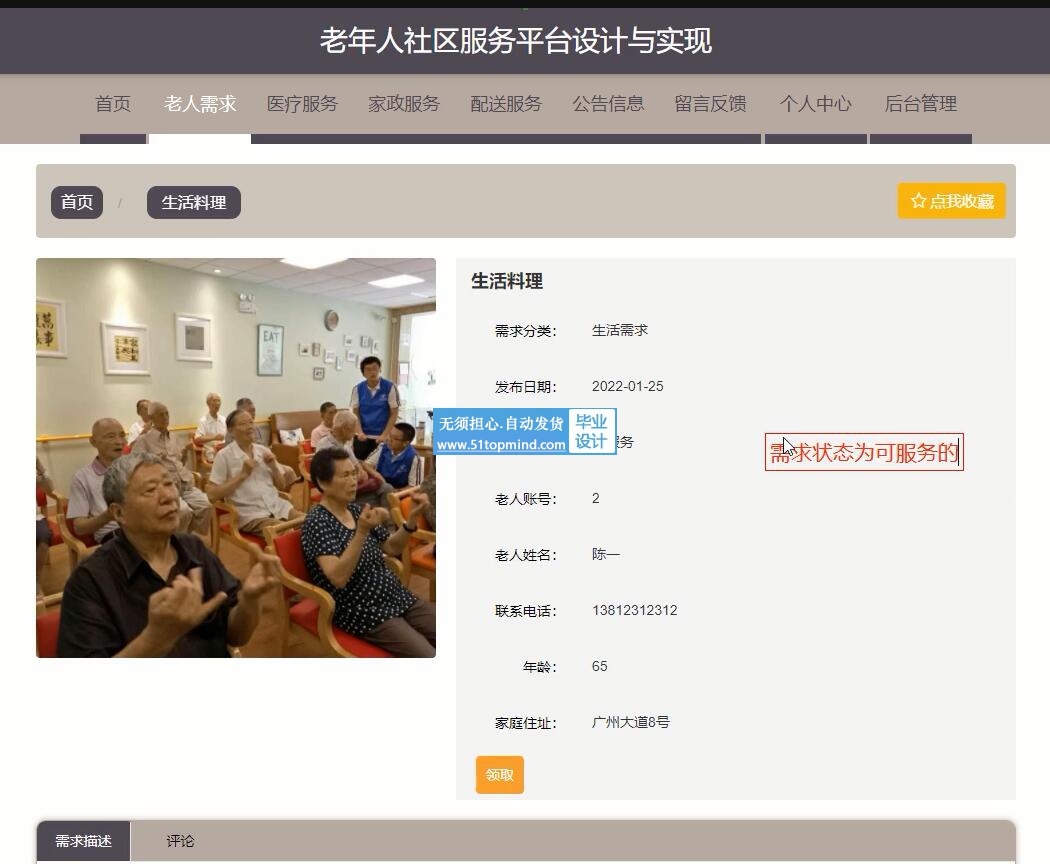This screenshot has width=1050, height=864.
Task: Open 公告信息 page
Action: click(x=608, y=104)
